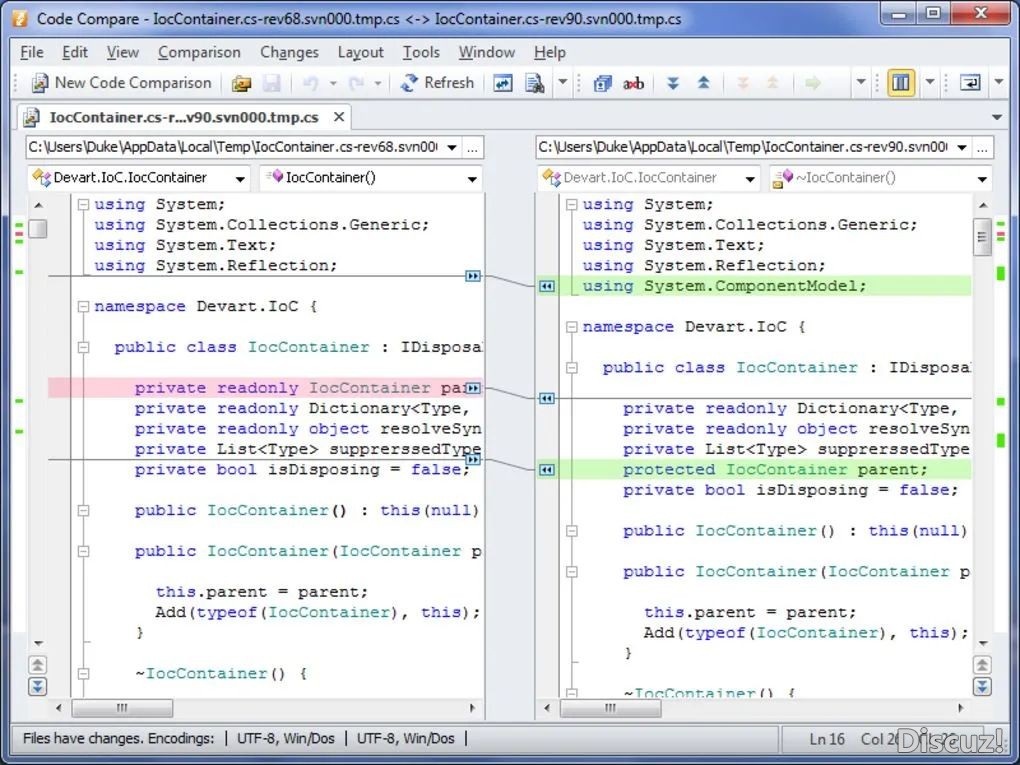Click the swap panes icon
The width and height of the screenshot is (1020, 765).
click(x=502, y=83)
